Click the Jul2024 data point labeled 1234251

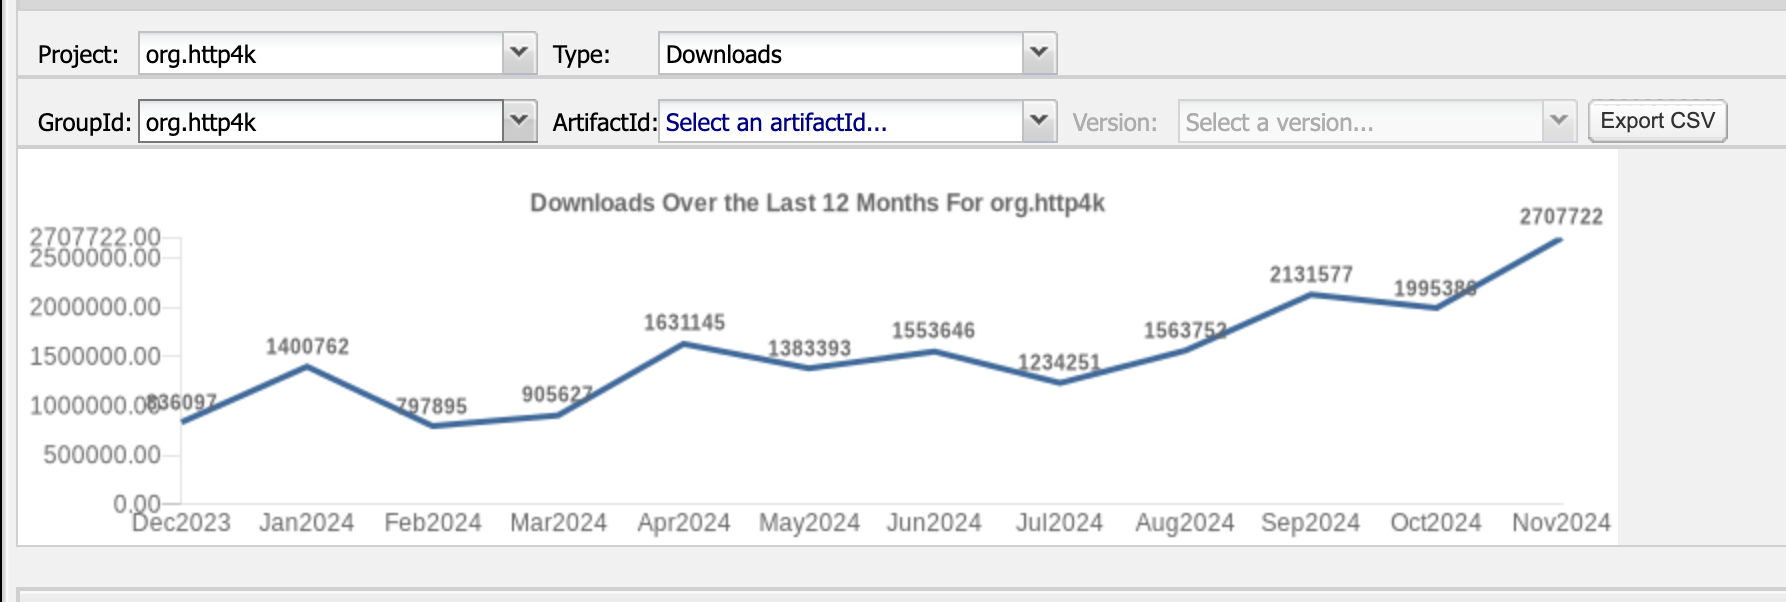coord(1060,383)
